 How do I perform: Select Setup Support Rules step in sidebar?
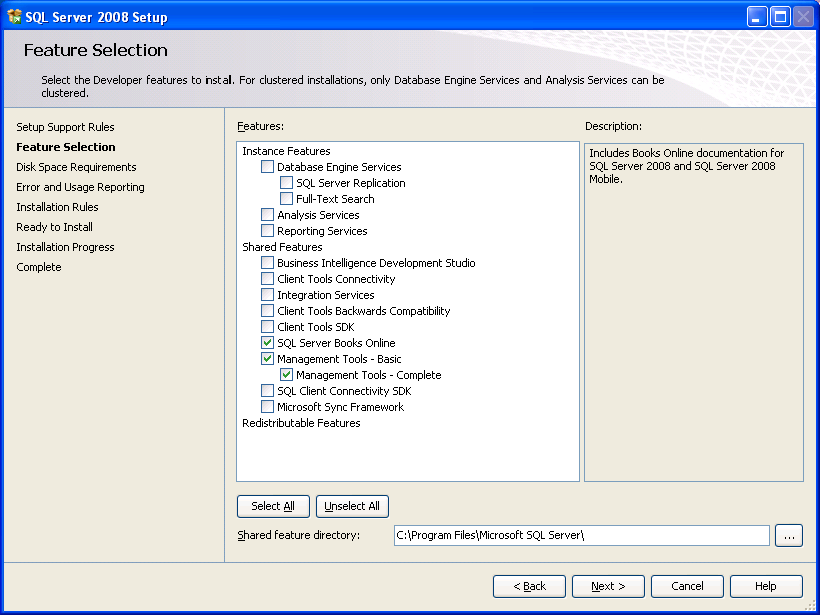(65, 127)
